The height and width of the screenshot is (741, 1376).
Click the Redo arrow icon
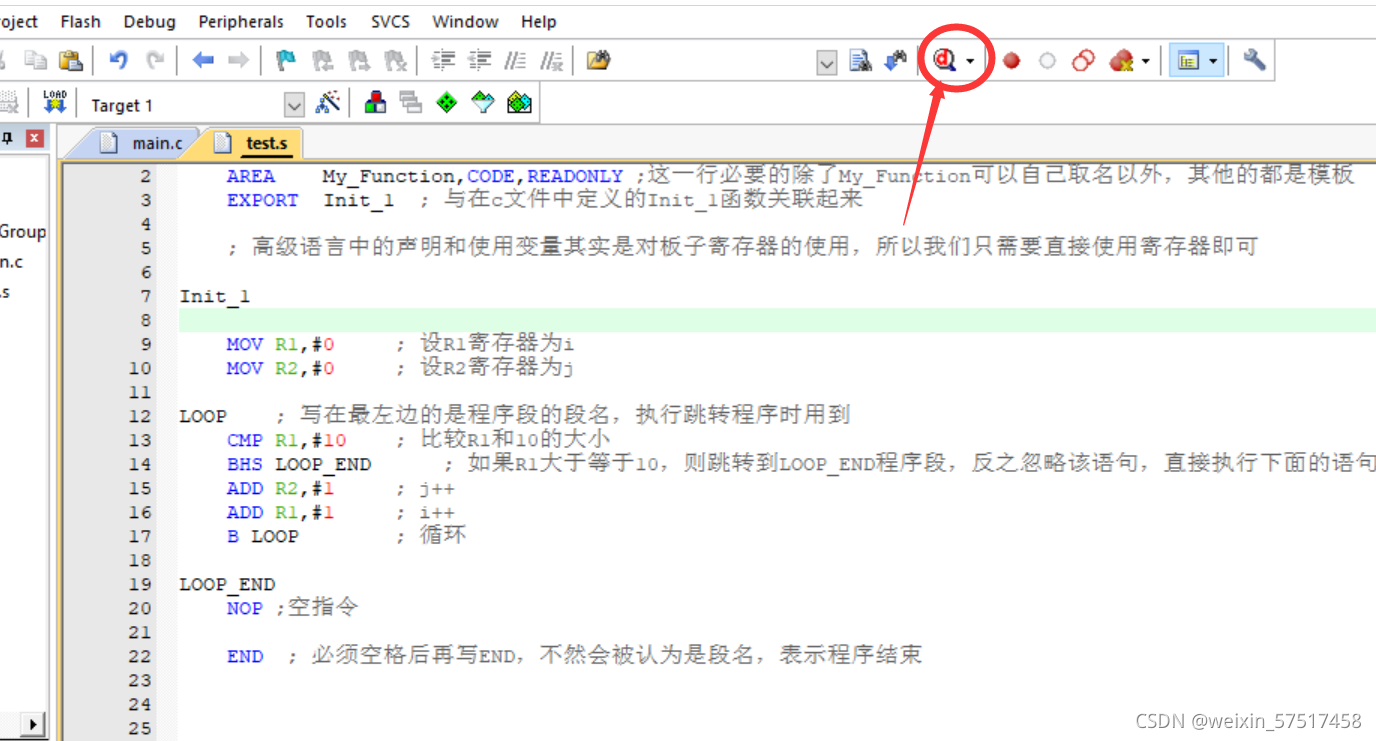154,61
